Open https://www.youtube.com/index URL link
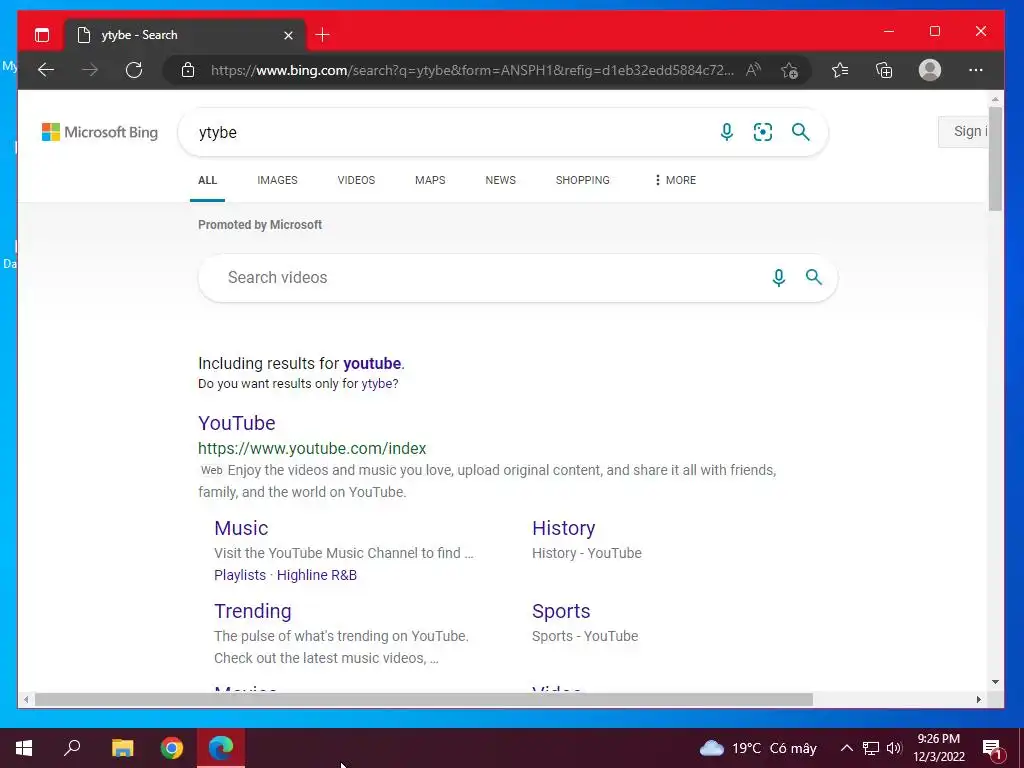 [x=312, y=448]
